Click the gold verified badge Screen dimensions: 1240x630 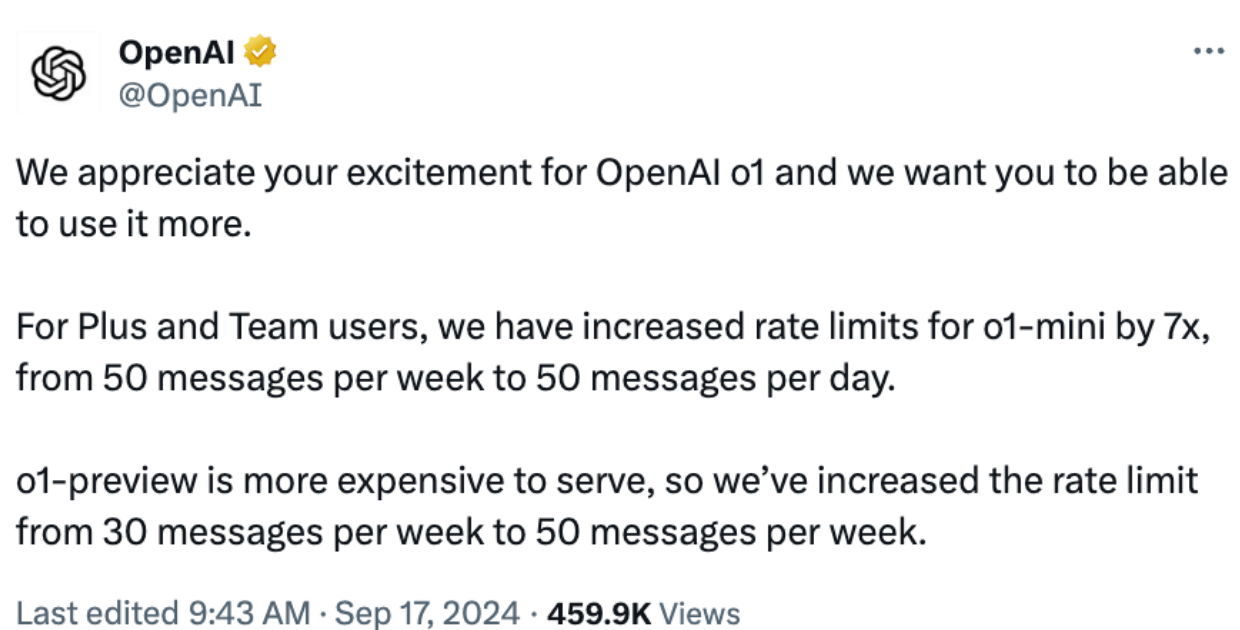[x=263, y=50]
